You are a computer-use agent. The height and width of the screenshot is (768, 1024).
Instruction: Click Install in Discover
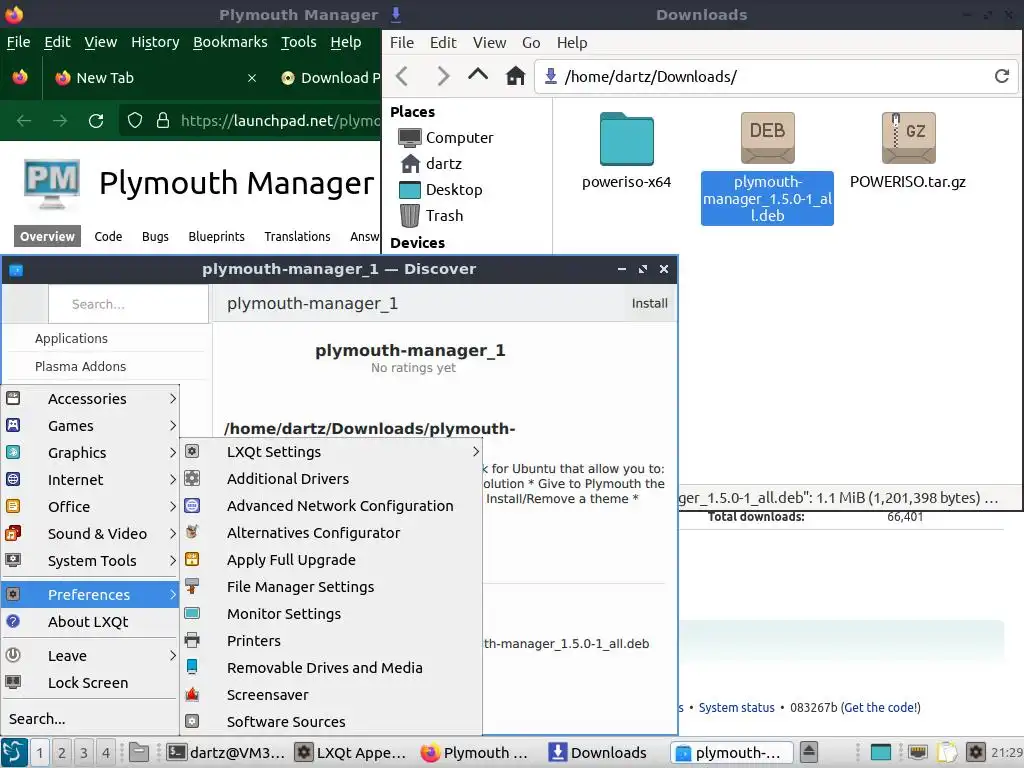[649, 303]
